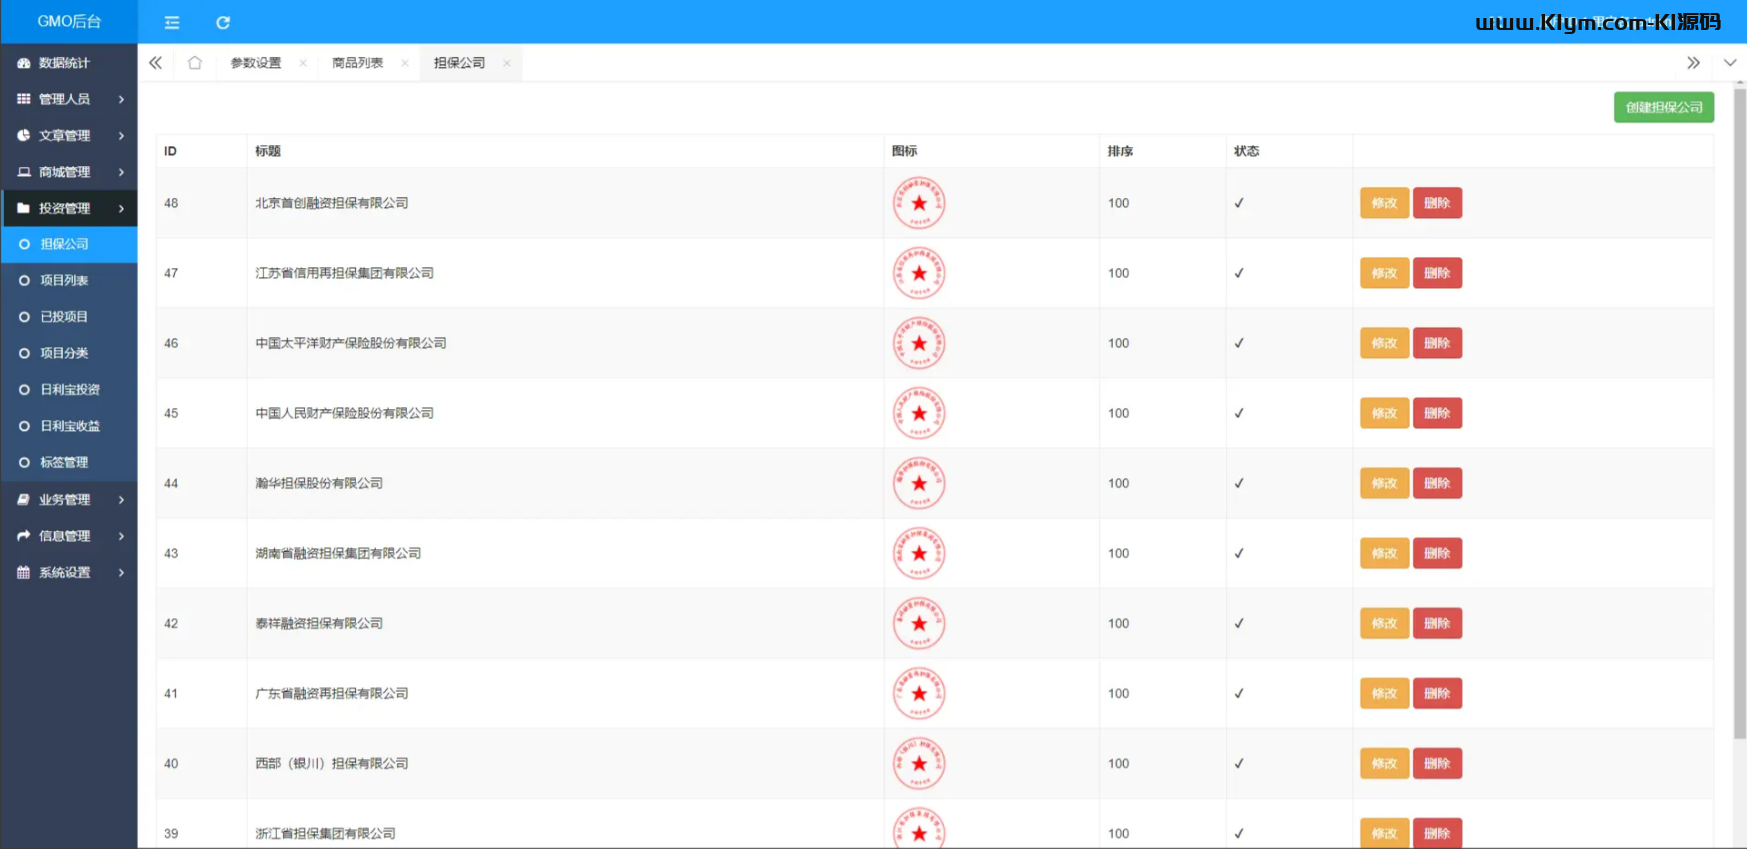The height and width of the screenshot is (849, 1747).
Task: Close the 担保公司 tab
Action: click(x=507, y=63)
